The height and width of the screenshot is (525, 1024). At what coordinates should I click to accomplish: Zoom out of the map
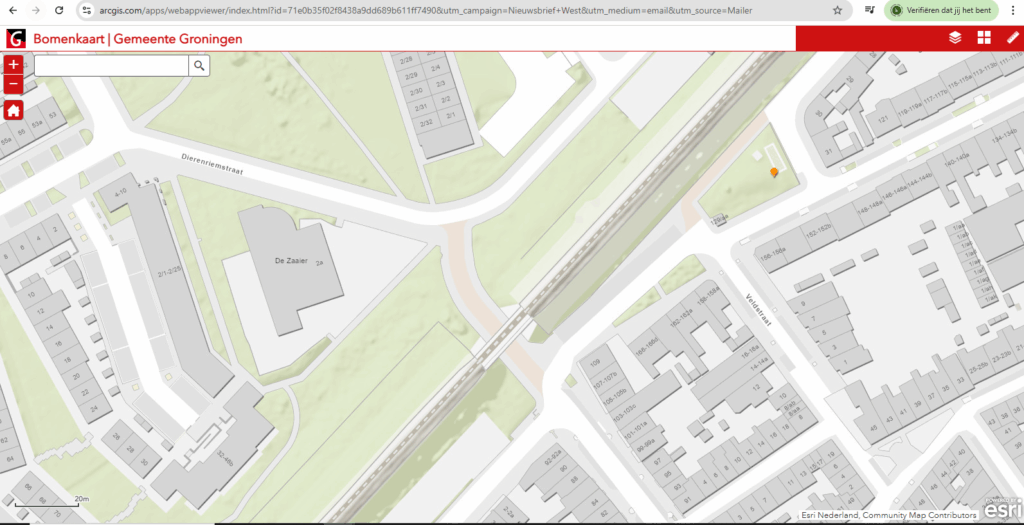[x=14, y=84]
